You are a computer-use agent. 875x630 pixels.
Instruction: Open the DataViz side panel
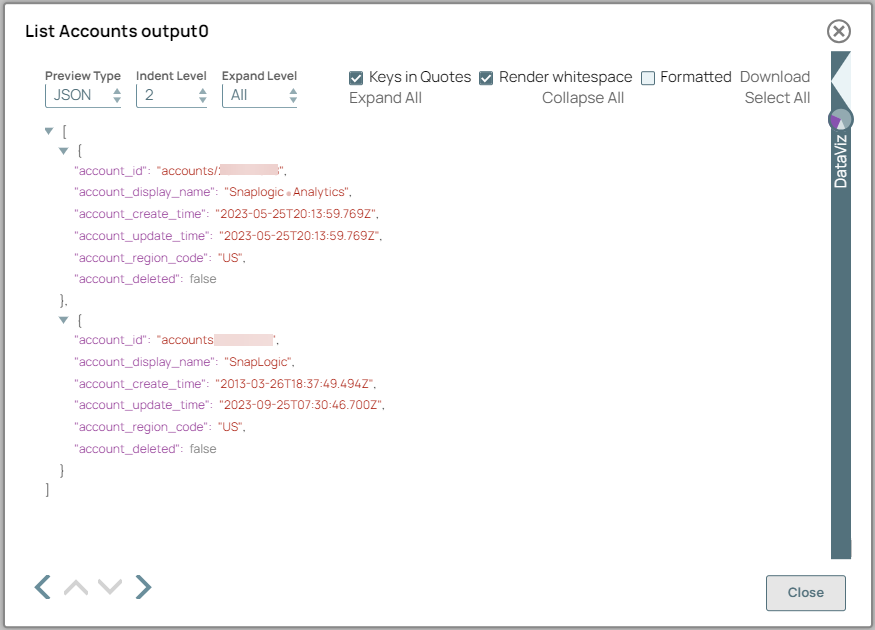[840, 160]
